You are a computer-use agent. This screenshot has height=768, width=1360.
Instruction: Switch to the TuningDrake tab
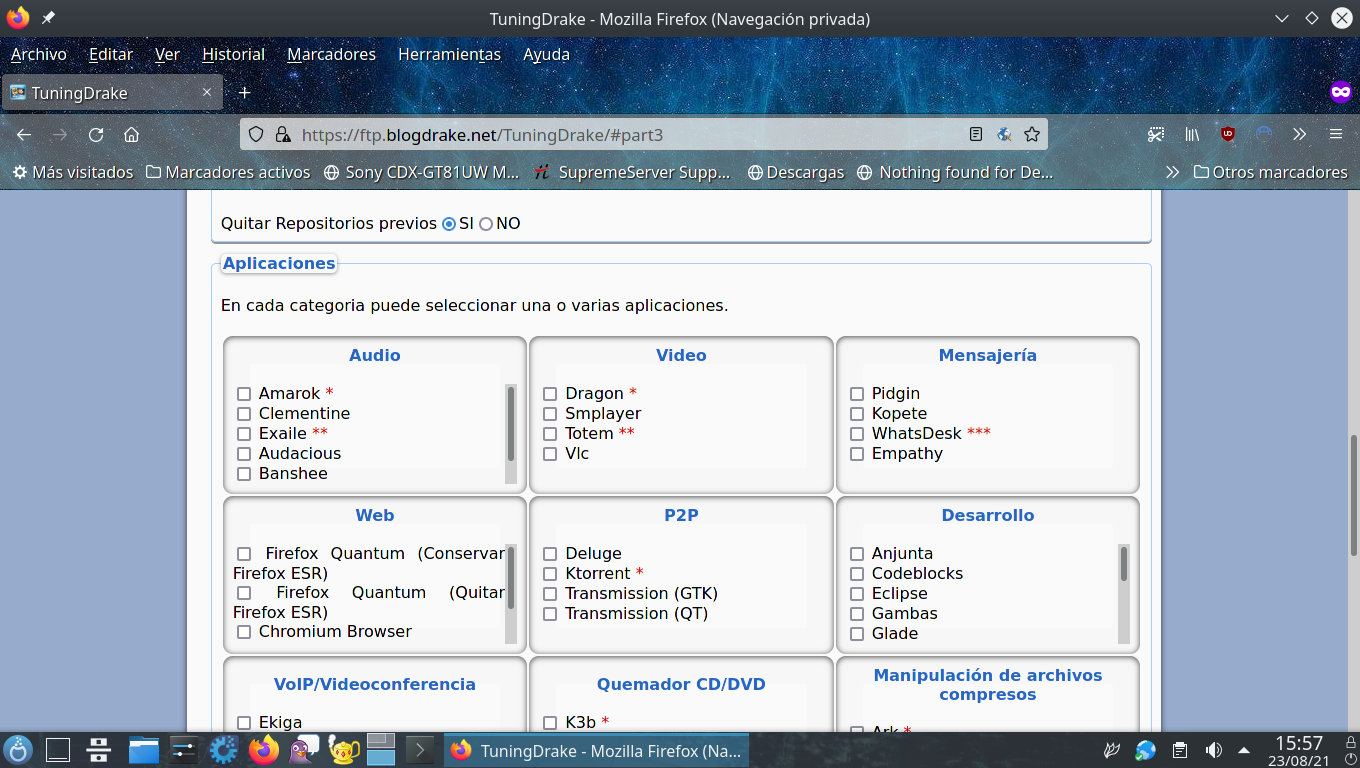click(x=112, y=93)
